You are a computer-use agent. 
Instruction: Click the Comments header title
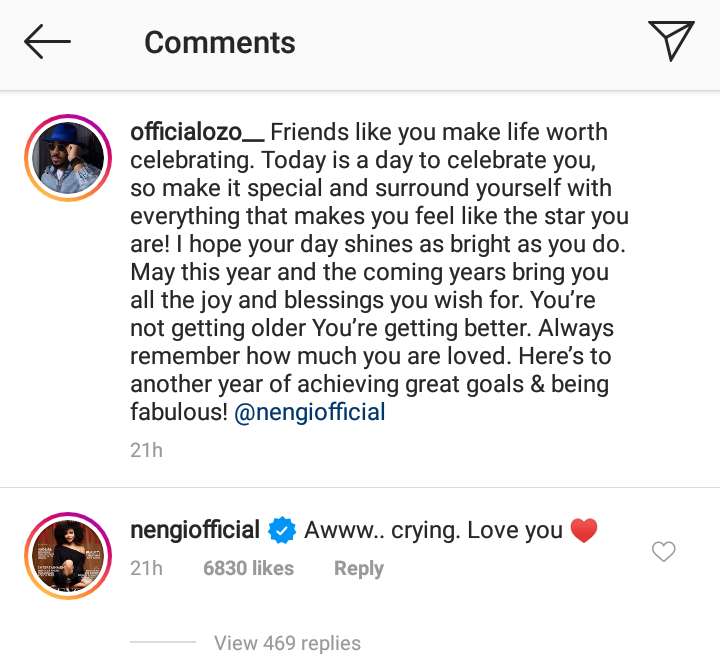pos(220,42)
